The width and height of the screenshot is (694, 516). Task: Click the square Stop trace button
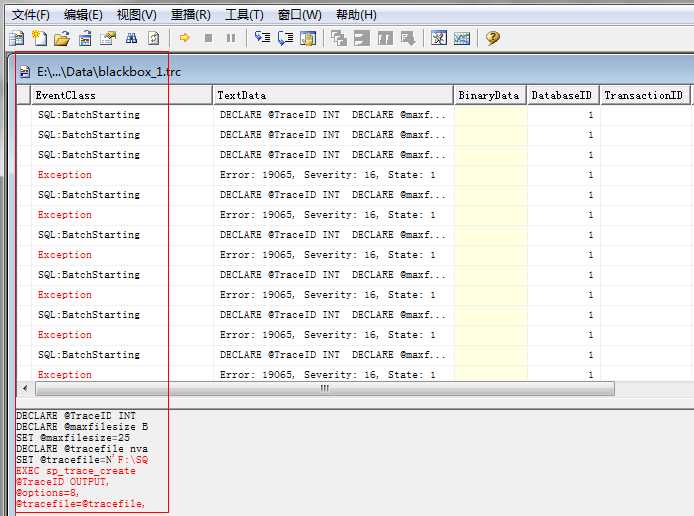208,38
